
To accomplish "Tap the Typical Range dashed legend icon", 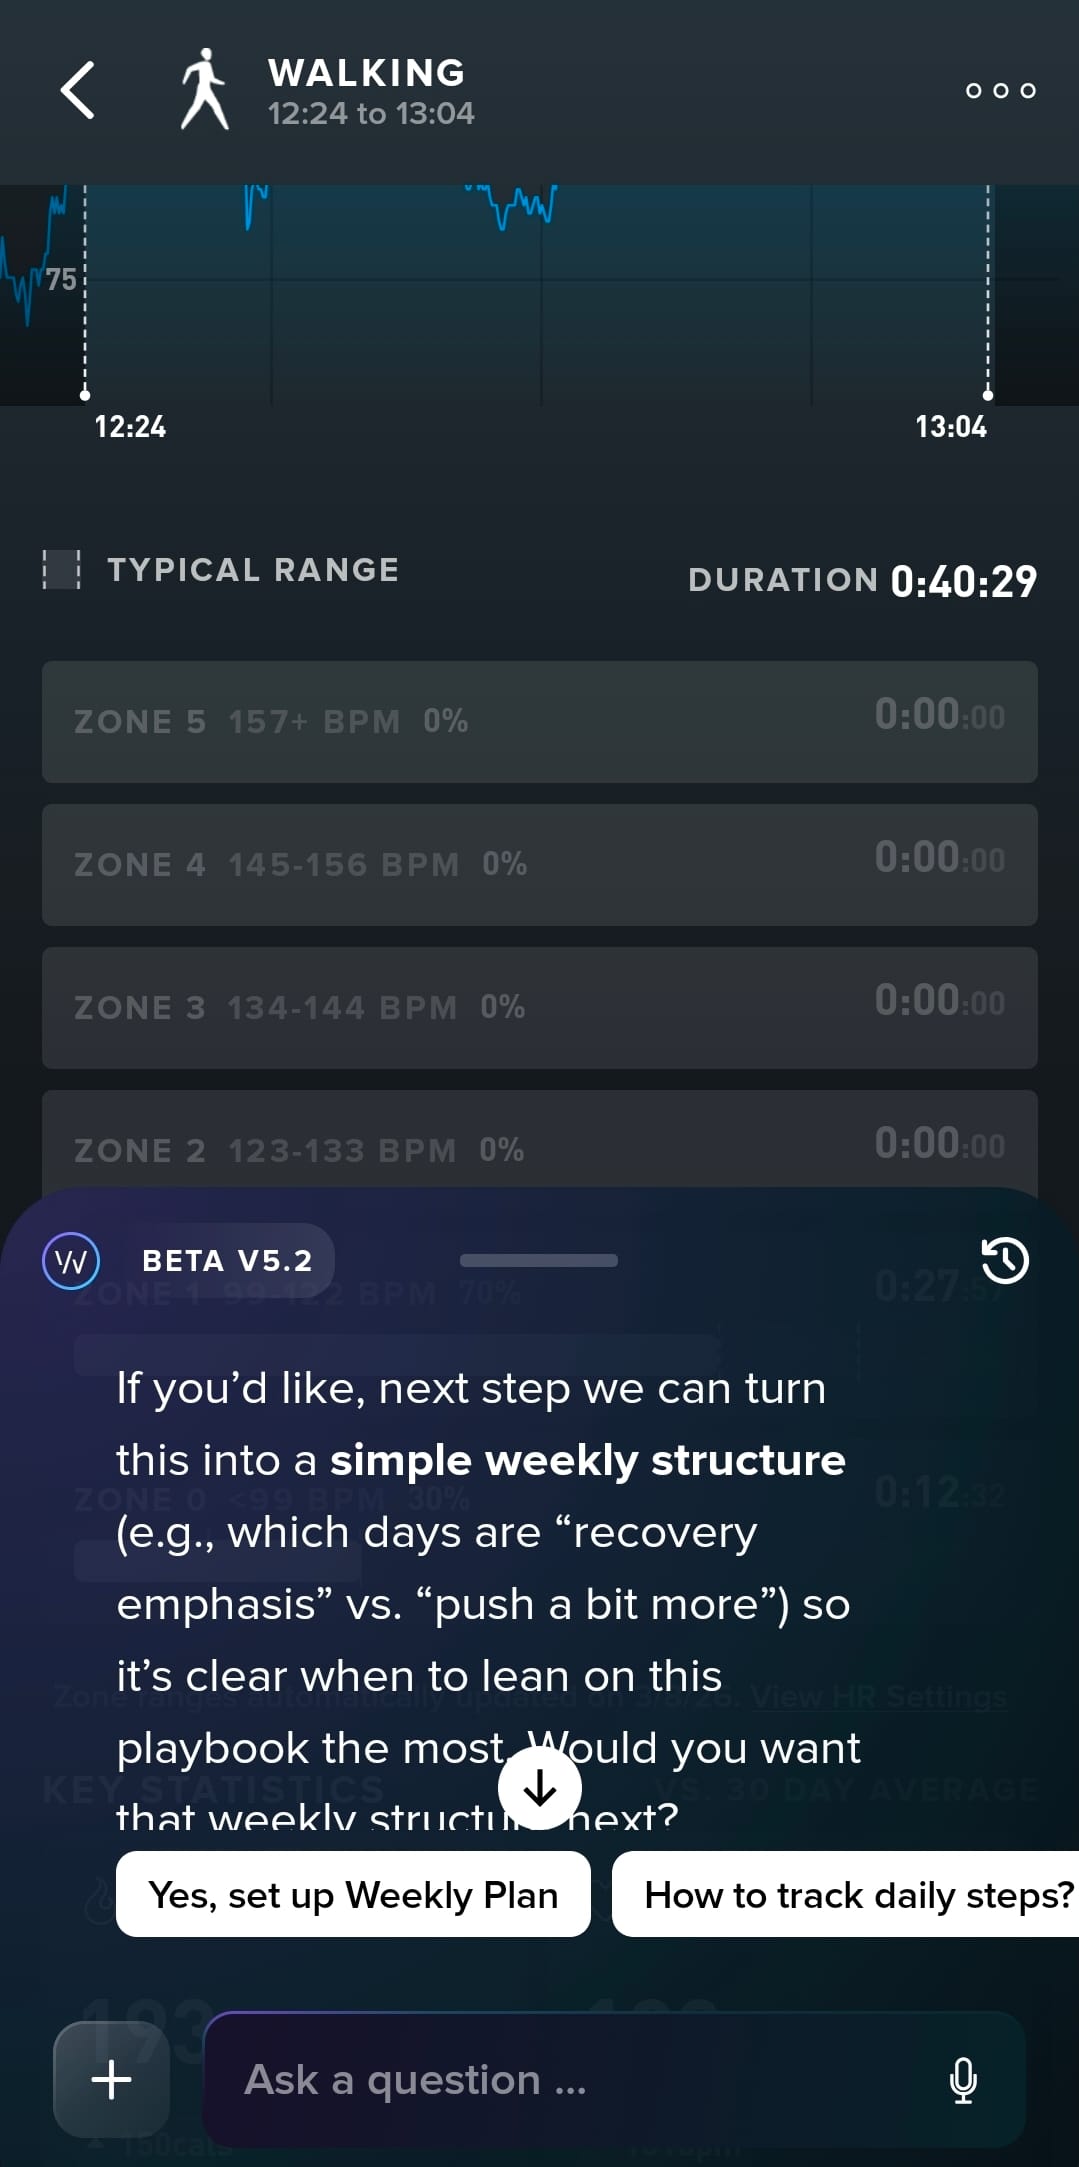I will (x=61, y=570).
